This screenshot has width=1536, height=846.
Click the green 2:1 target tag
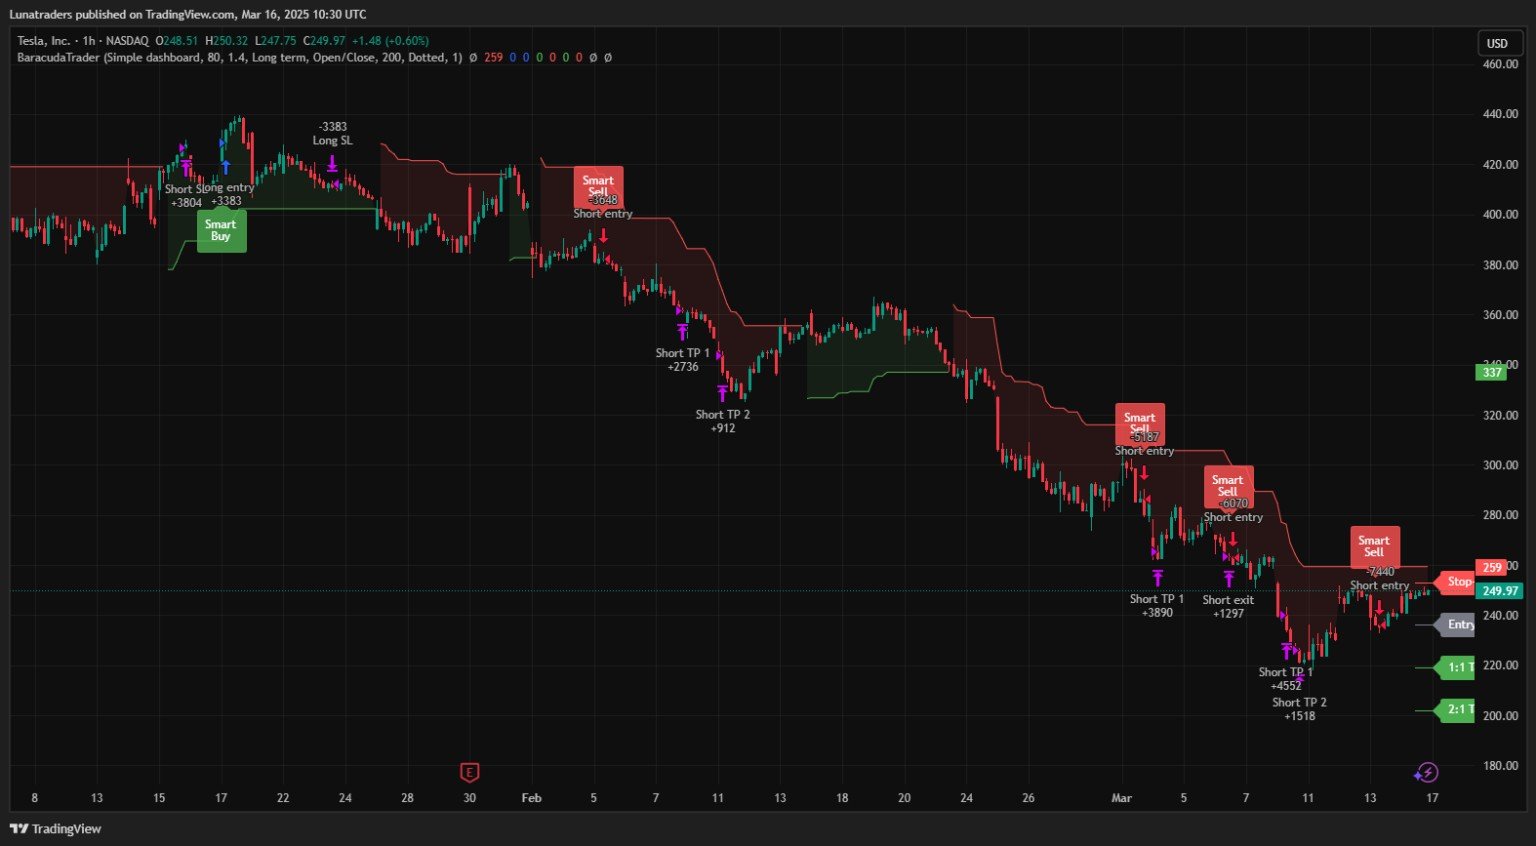tap(1455, 710)
